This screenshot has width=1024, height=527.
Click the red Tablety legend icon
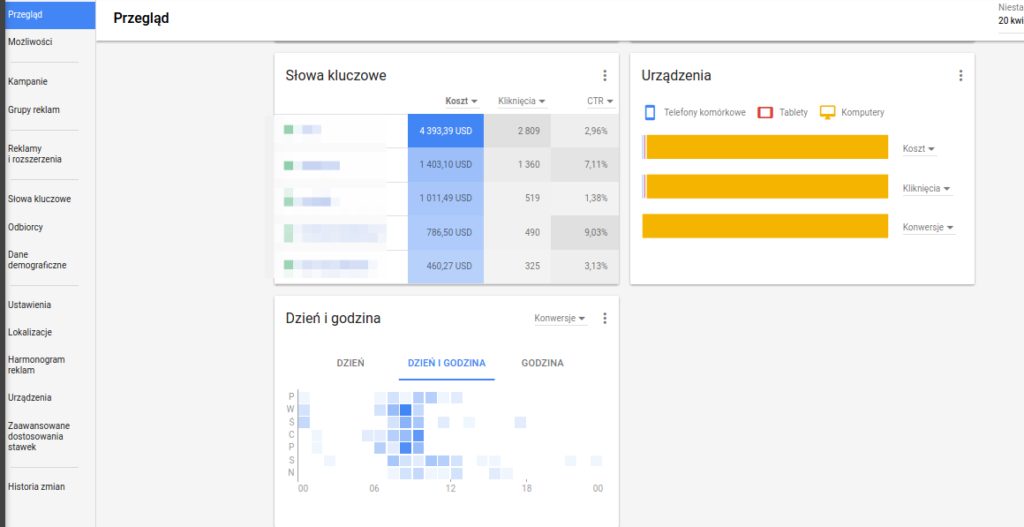click(765, 112)
